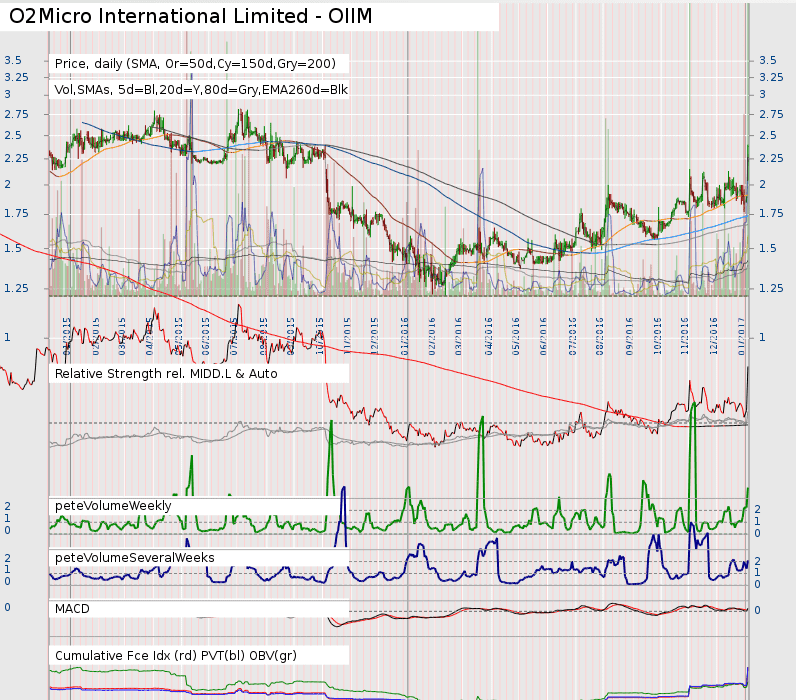The width and height of the screenshot is (796, 700).
Task: Click the 11/2015 date label
Action: coord(348,336)
